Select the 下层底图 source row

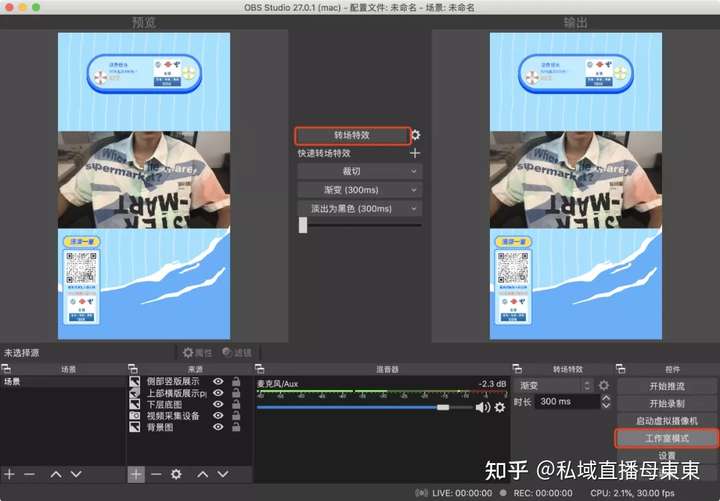point(190,404)
